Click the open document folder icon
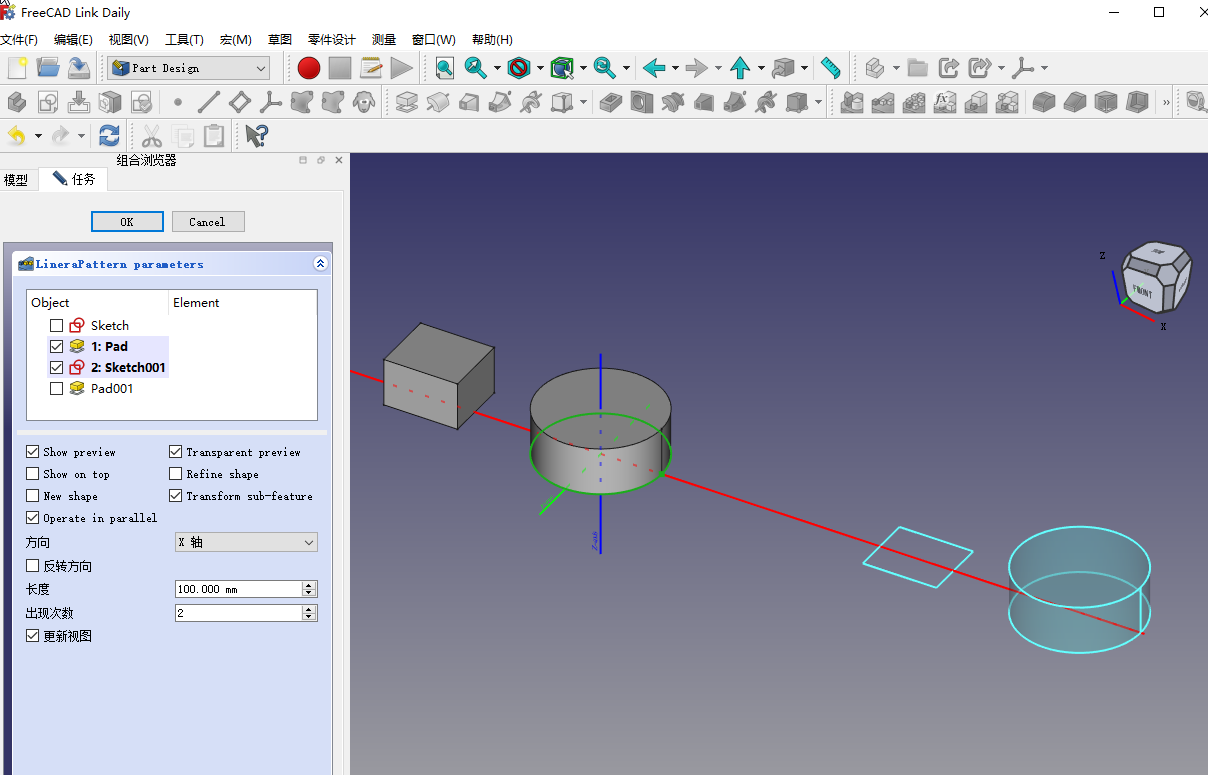Viewport: 1208px width, 775px height. pyautogui.click(x=48, y=68)
